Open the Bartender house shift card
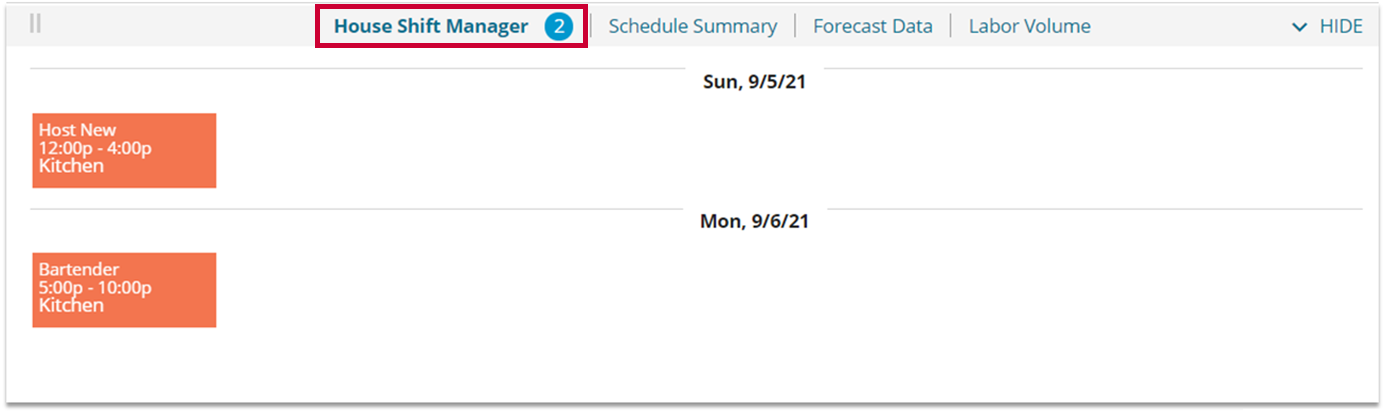 [124, 290]
